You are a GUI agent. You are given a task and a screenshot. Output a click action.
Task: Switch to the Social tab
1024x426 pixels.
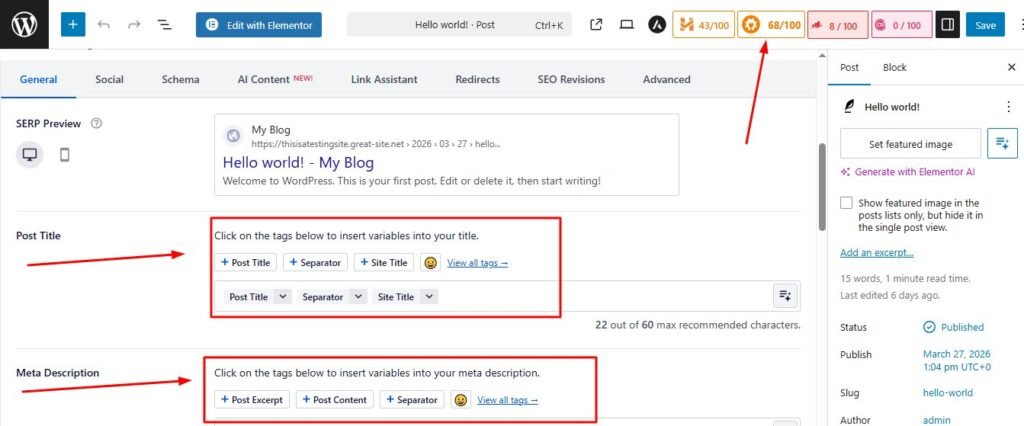pyautogui.click(x=109, y=80)
